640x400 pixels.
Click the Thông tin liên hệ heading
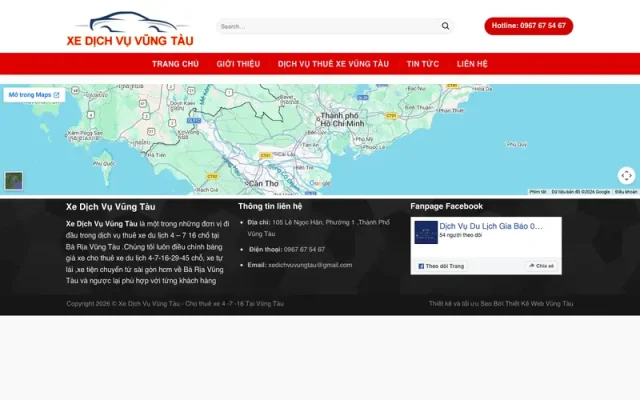270,206
